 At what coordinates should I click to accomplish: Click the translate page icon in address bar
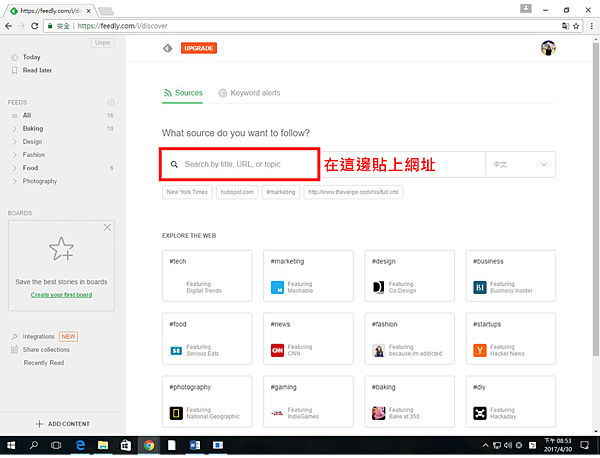point(565,26)
